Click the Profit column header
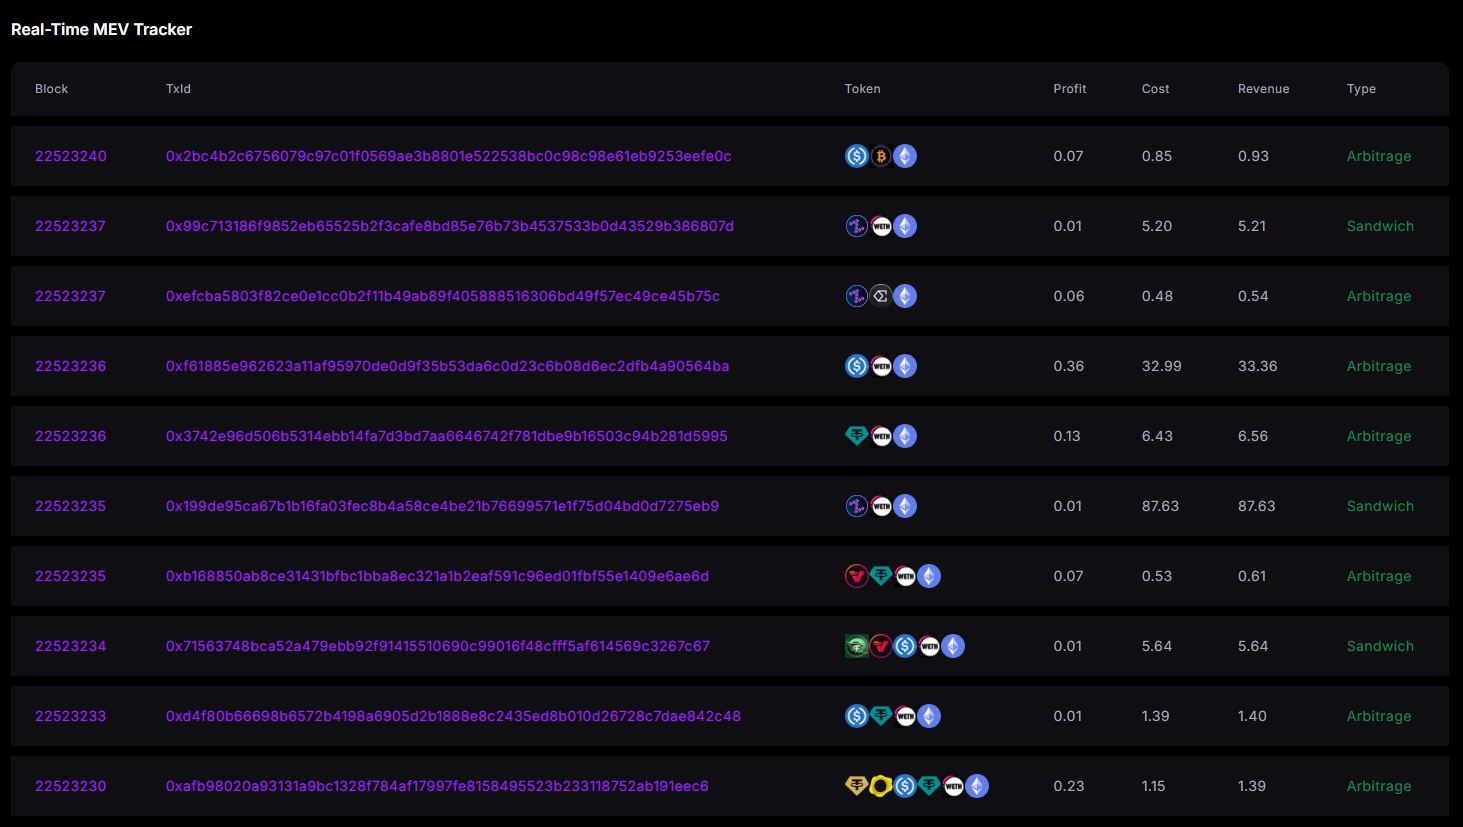The width and height of the screenshot is (1463, 827). pos(1070,89)
